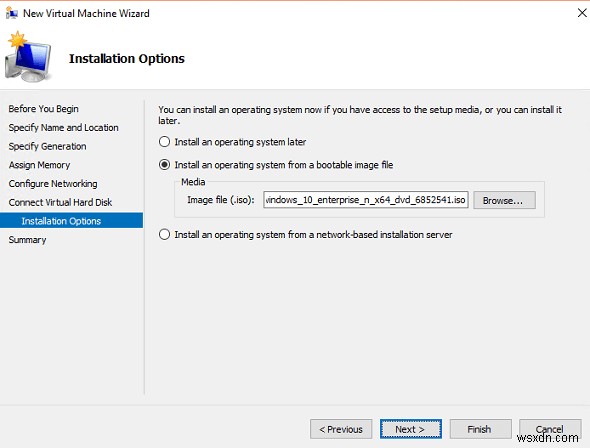Click the wizard icon in title bar
The height and width of the screenshot is (448, 590).
pos(12,13)
